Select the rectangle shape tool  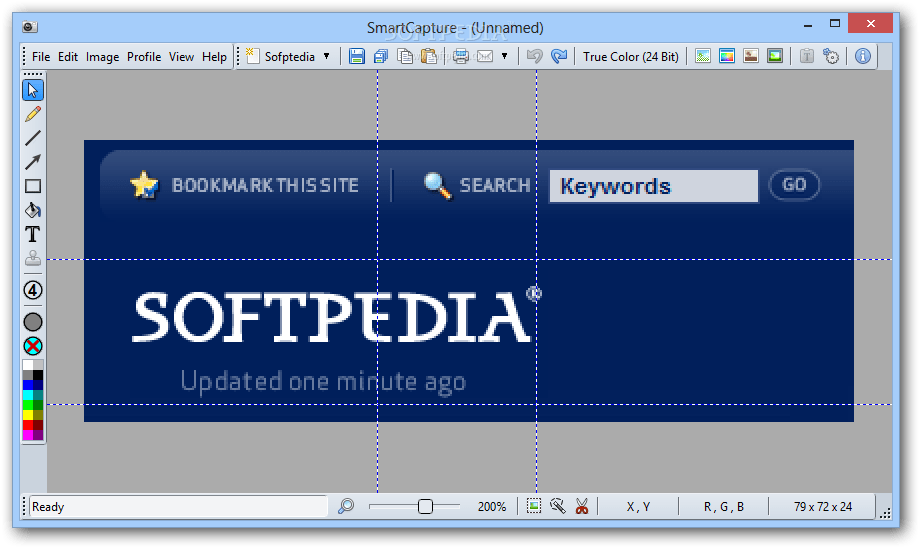coord(33,186)
